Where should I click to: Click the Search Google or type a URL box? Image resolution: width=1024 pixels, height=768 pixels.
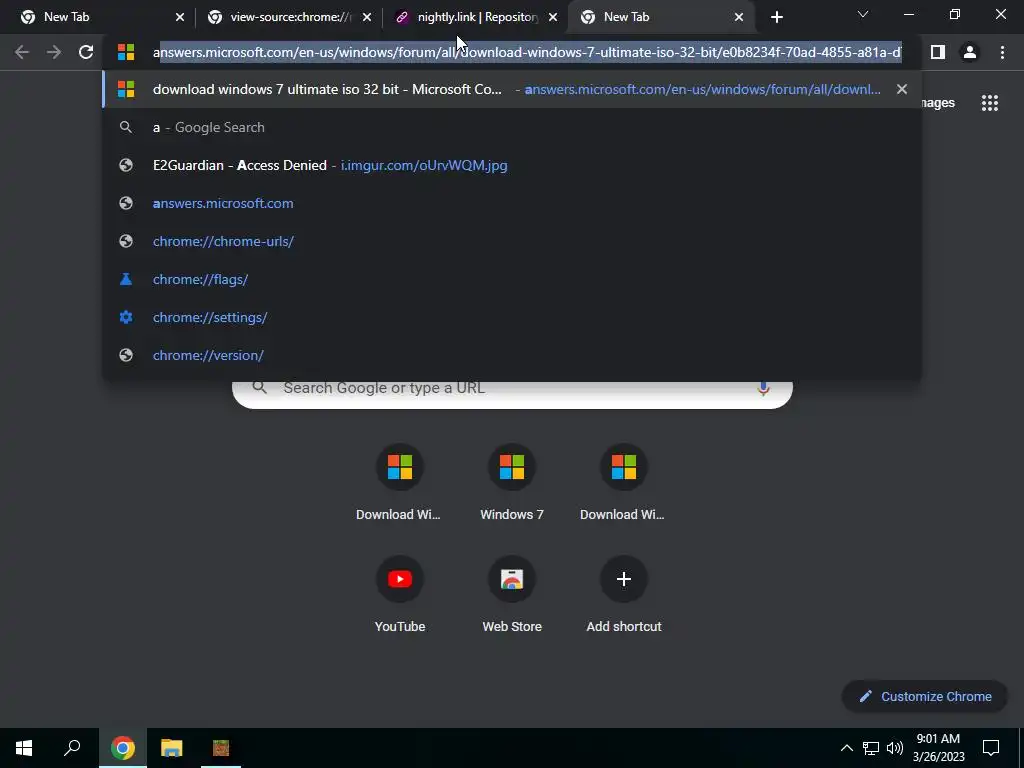tap(513, 394)
